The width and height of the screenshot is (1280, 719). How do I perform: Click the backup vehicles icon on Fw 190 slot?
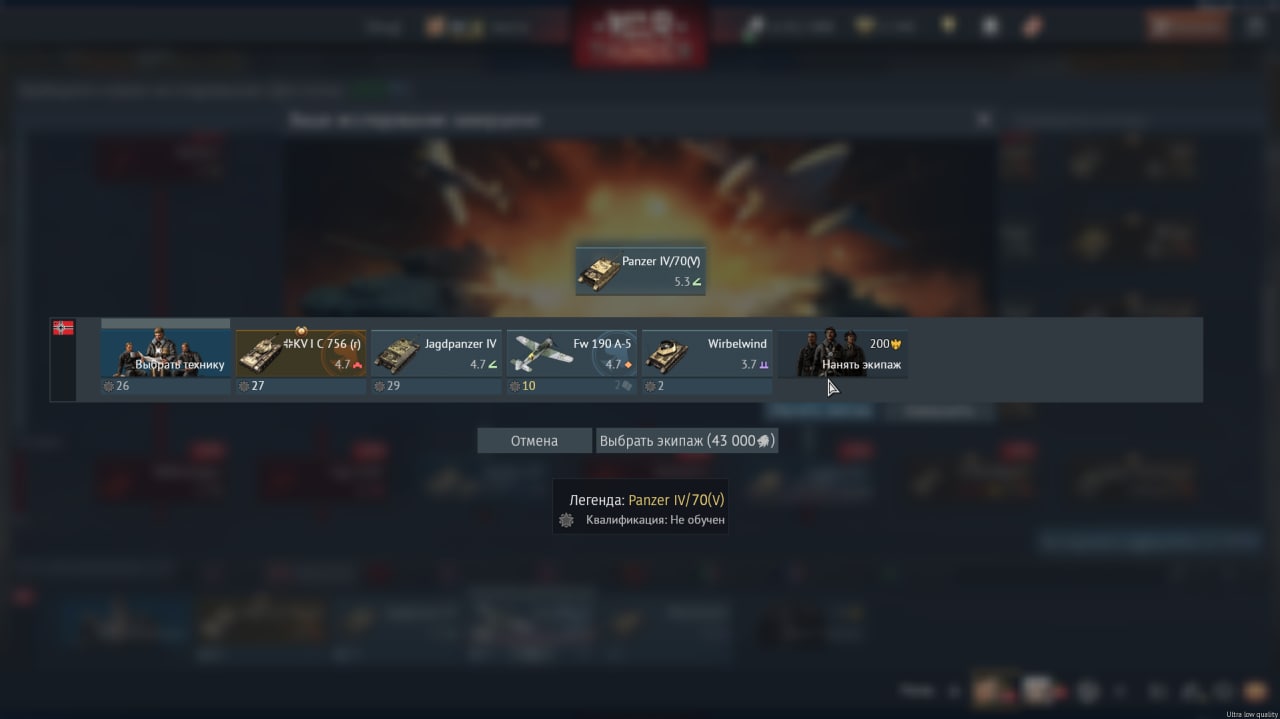626,386
